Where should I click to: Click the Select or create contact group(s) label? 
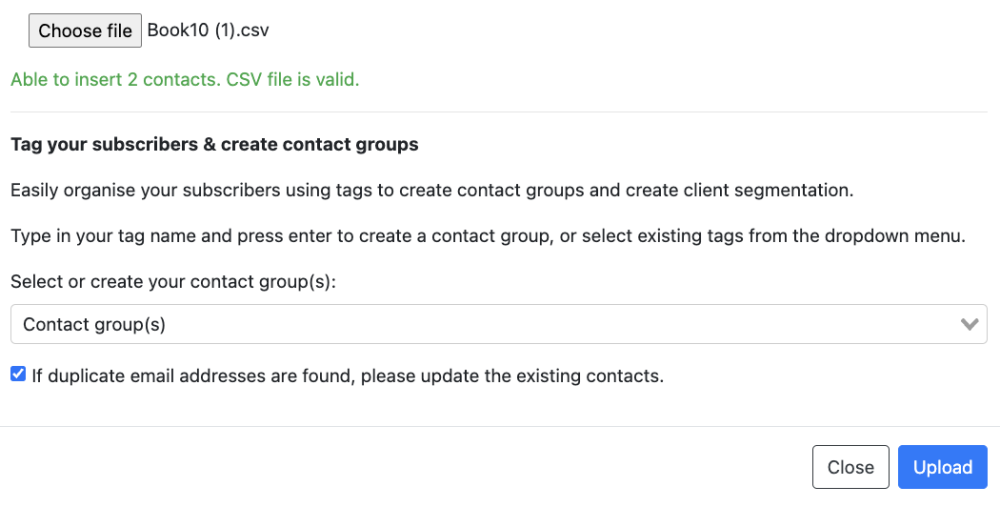173,282
